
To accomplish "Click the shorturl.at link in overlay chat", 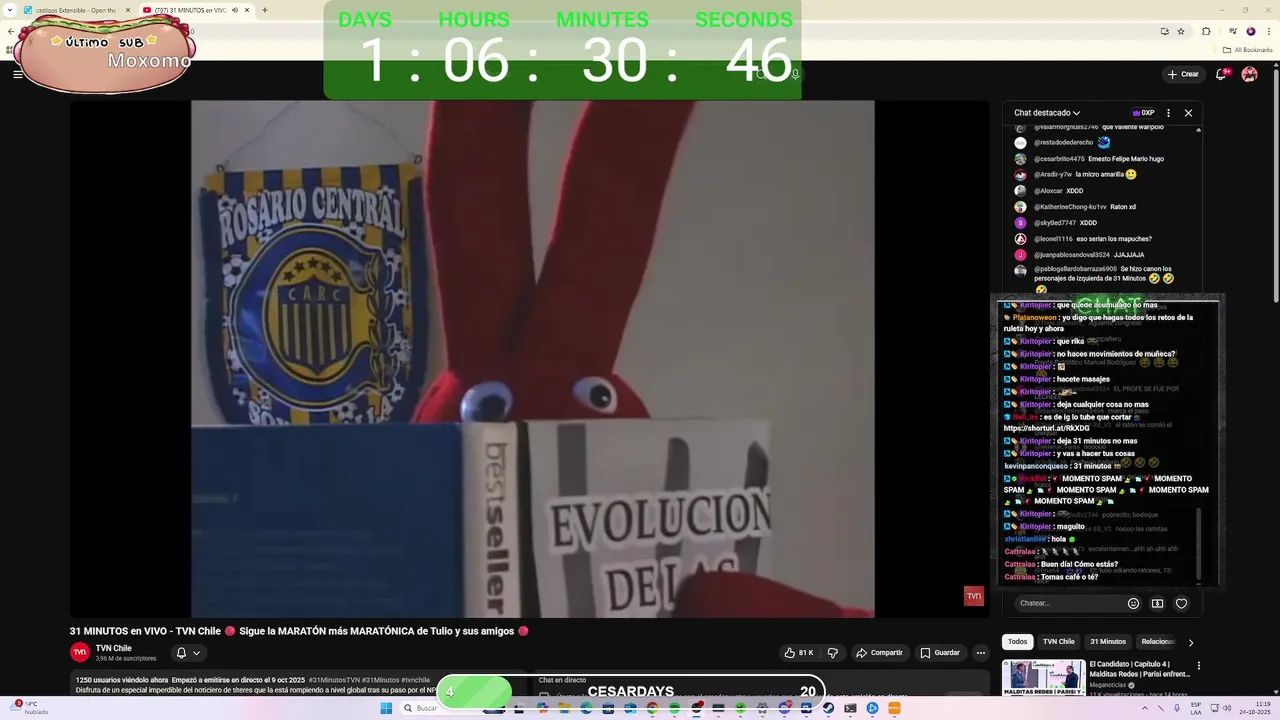I will (1046, 428).
